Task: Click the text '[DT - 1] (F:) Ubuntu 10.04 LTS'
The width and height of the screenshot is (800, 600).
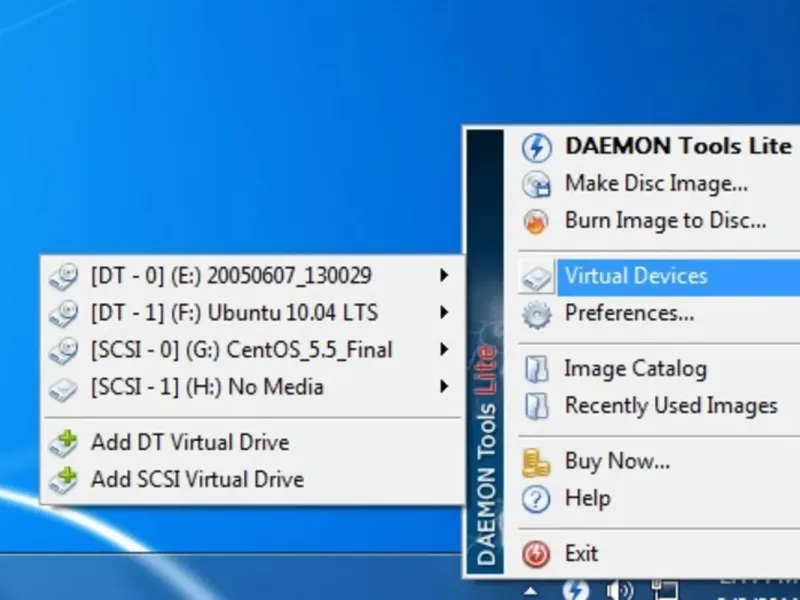Action: [x=234, y=313]
